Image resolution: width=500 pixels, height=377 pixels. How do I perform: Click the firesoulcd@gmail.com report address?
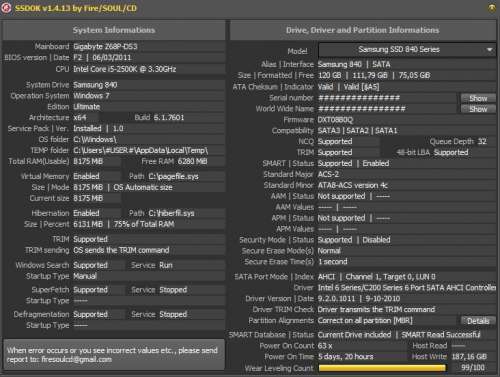77,360
